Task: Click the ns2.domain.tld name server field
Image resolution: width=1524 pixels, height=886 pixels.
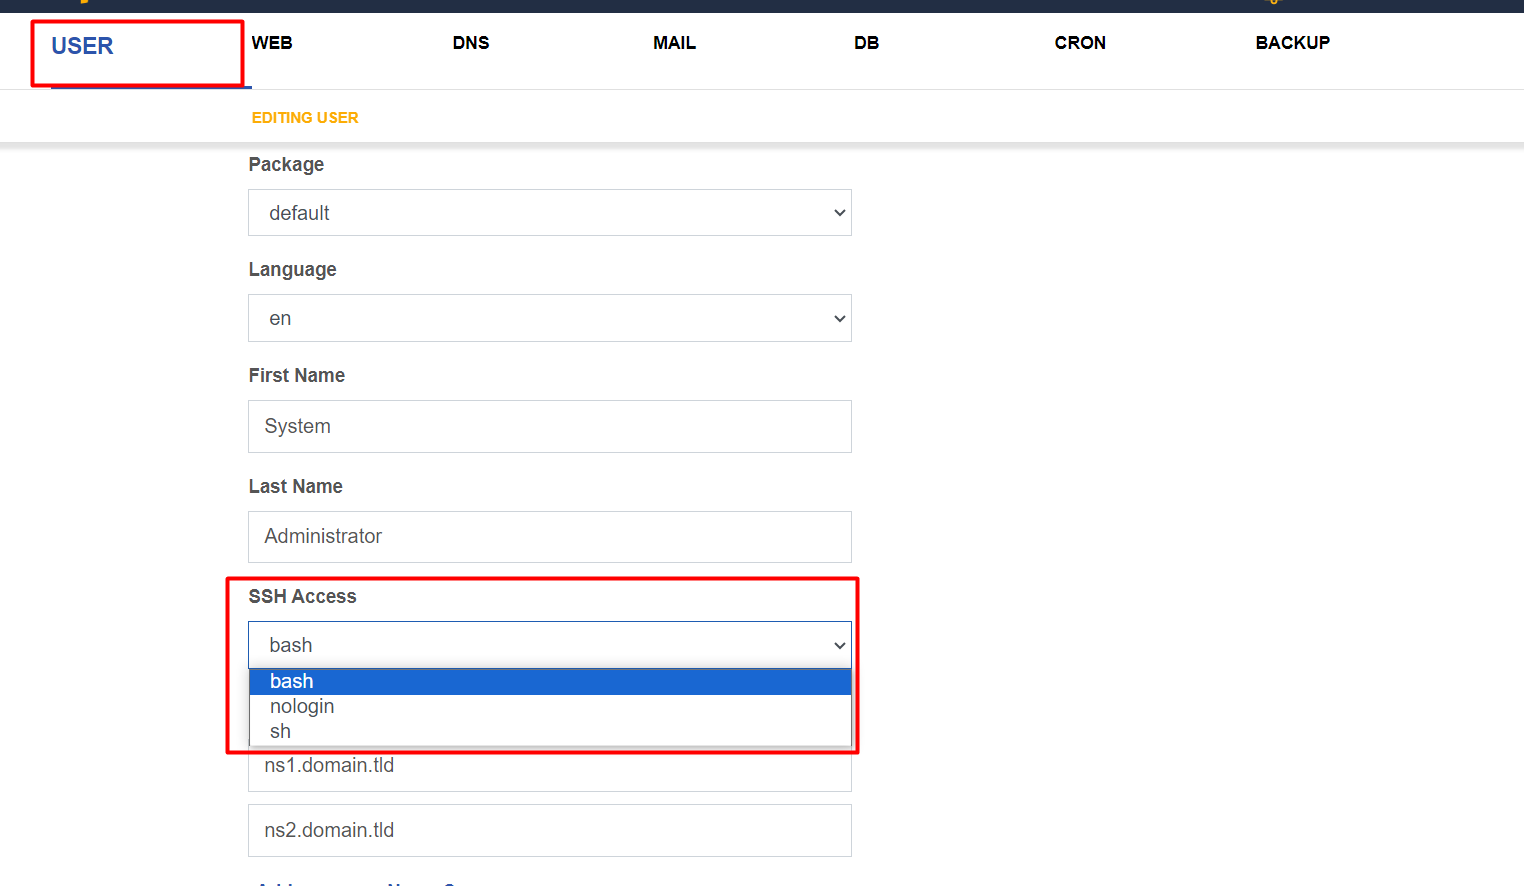Action: [549, 830]
